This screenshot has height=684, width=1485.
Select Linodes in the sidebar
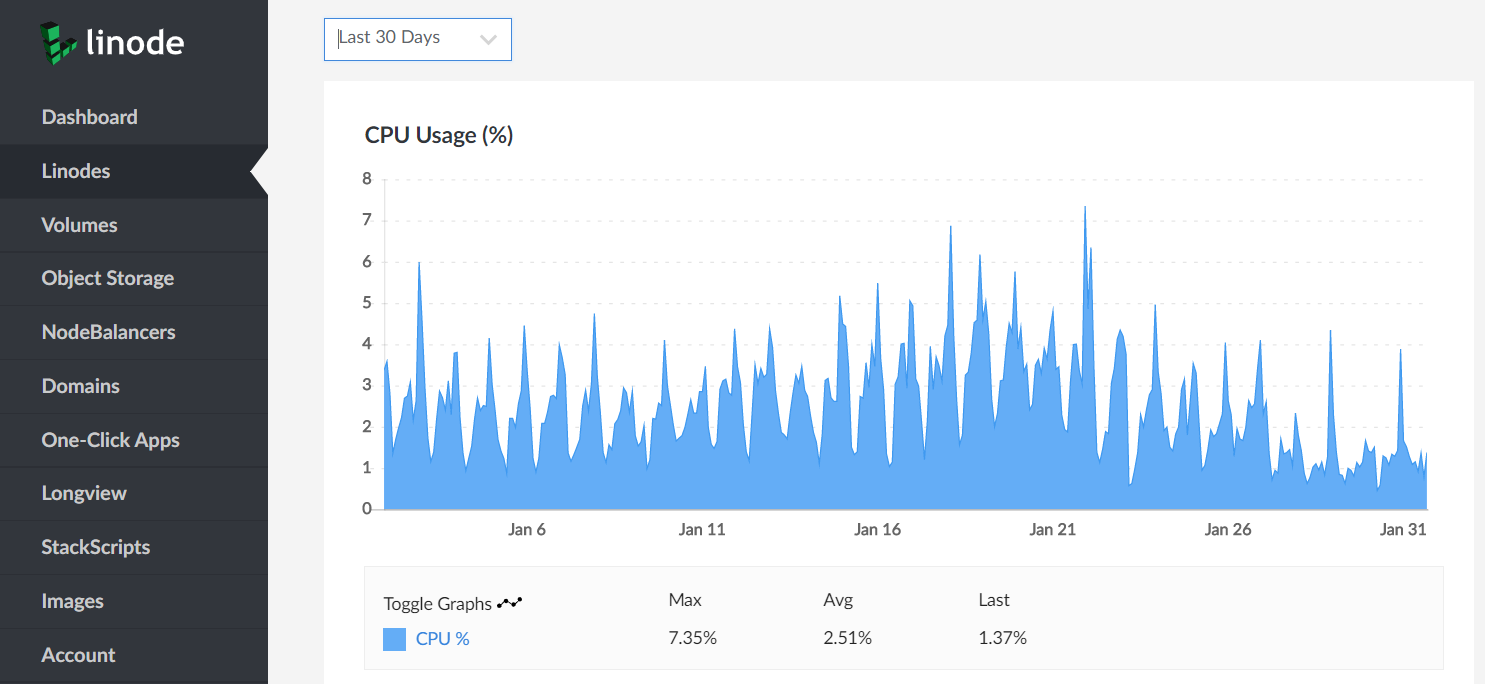(x=76, y=171)
